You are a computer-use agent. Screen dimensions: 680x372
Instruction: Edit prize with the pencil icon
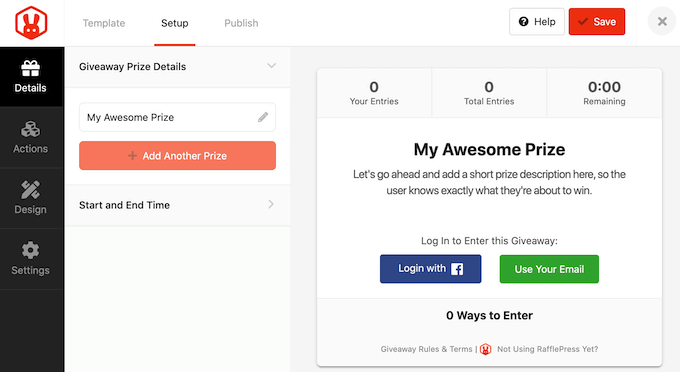263,117
